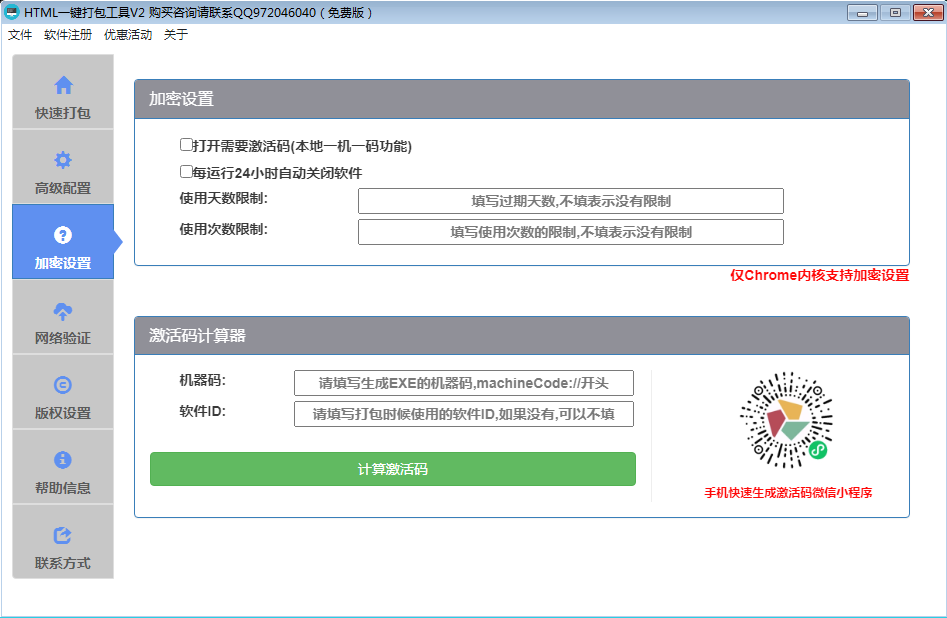Click the copyright 版权设置 icon

point(63,385)
